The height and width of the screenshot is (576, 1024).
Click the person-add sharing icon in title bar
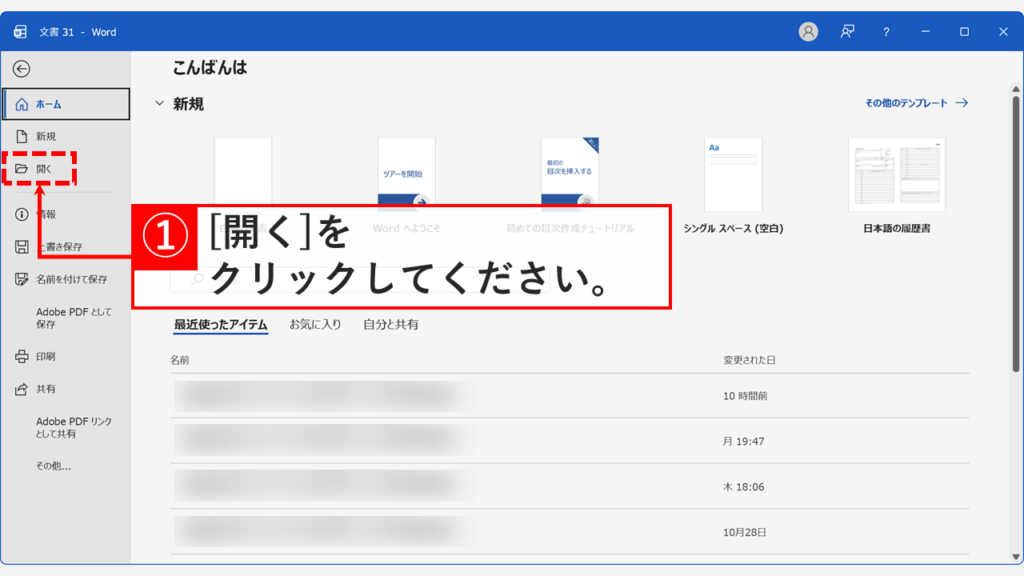(847, 31)
